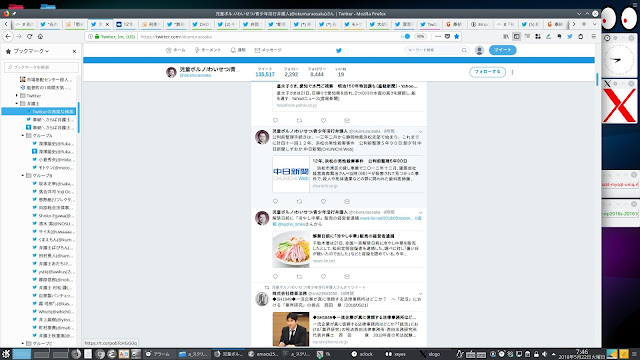This screenshot has width=640, height=360.
Task: Open the Firefox hamburger menu
Action: pos(593,36)
